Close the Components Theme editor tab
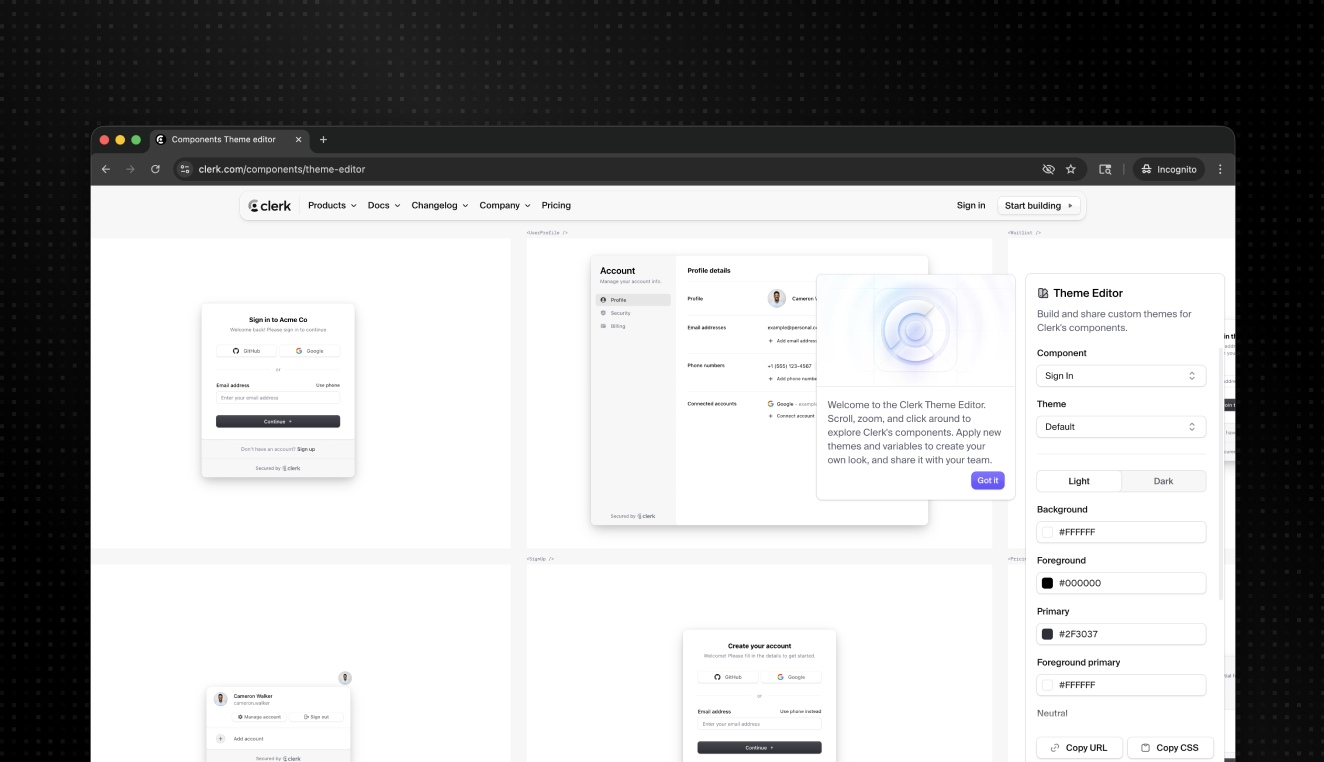This screenshot has width=1324, height=762. click(x=298, y=140)
